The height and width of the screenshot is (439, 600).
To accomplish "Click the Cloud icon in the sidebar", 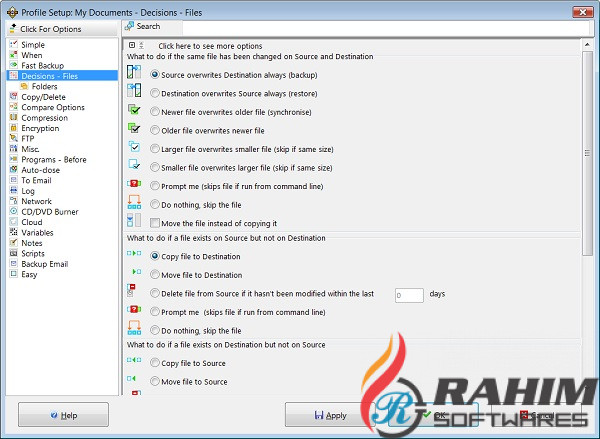I will [14, 222].
